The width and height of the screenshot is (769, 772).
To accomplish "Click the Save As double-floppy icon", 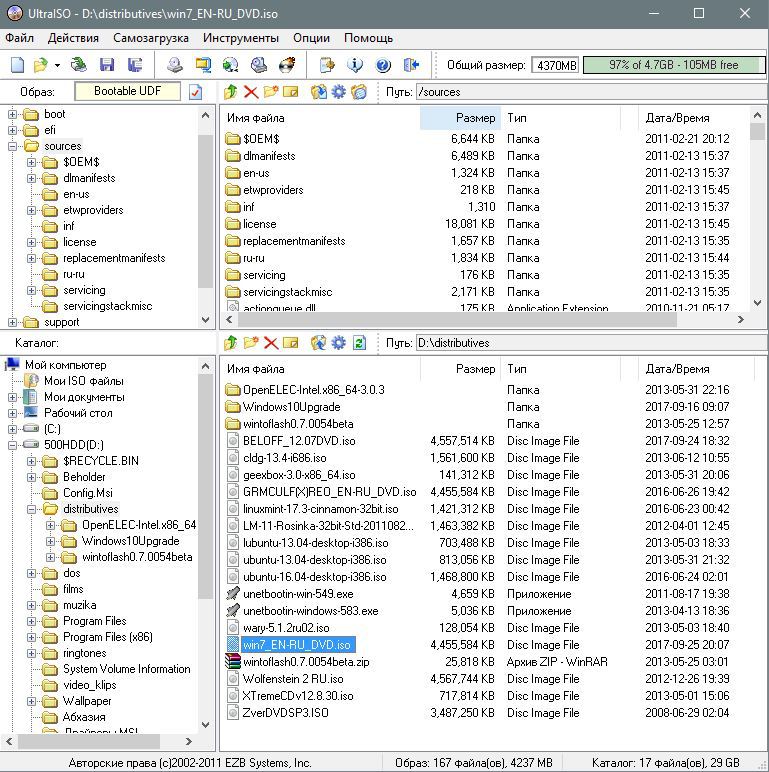I will (x=135, y=65).
